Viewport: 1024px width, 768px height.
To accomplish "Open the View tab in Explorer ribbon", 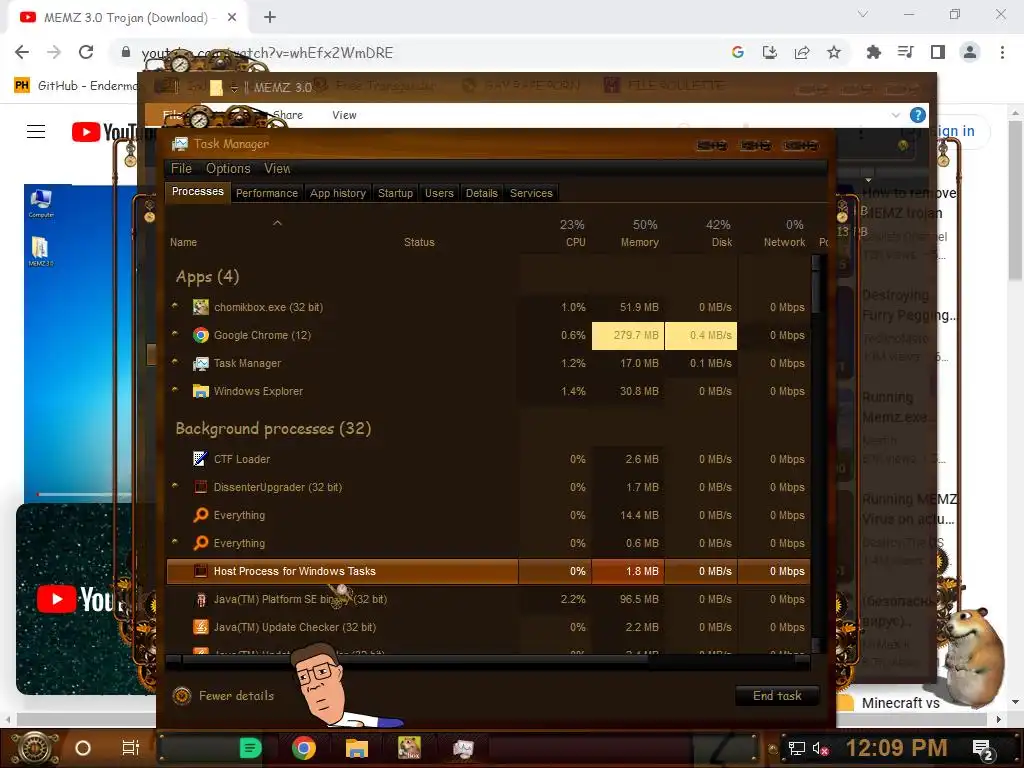I will (344, 115).
